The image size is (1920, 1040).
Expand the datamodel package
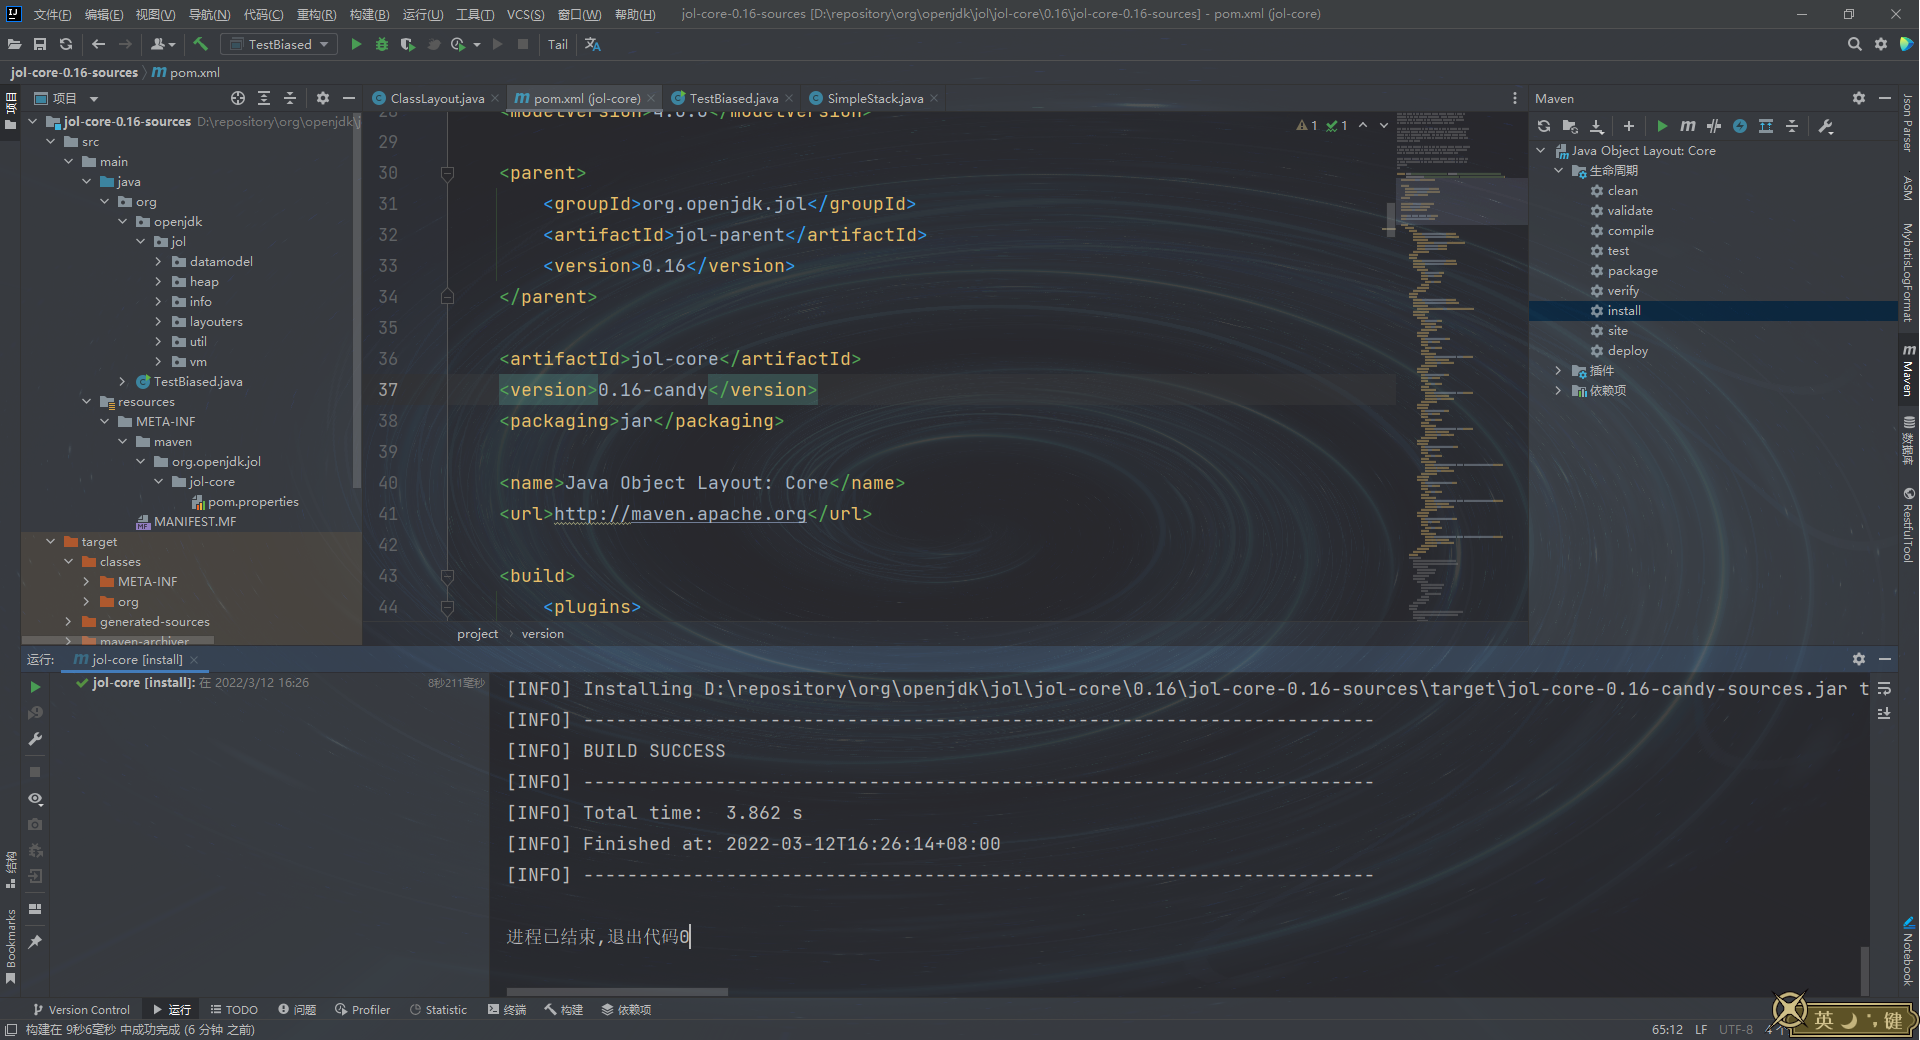[x=158, y=262]
